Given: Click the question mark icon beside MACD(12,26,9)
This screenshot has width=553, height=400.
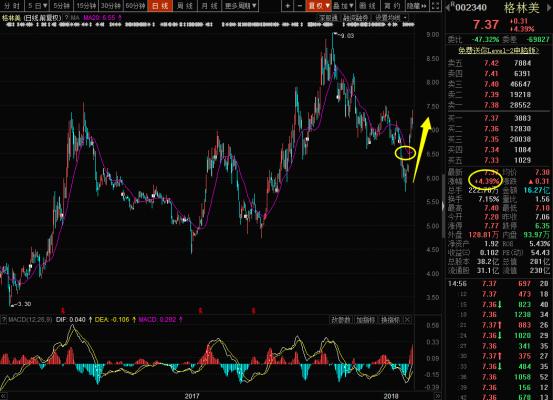Looking at the screenshot, I should click(x=4, y=320).
